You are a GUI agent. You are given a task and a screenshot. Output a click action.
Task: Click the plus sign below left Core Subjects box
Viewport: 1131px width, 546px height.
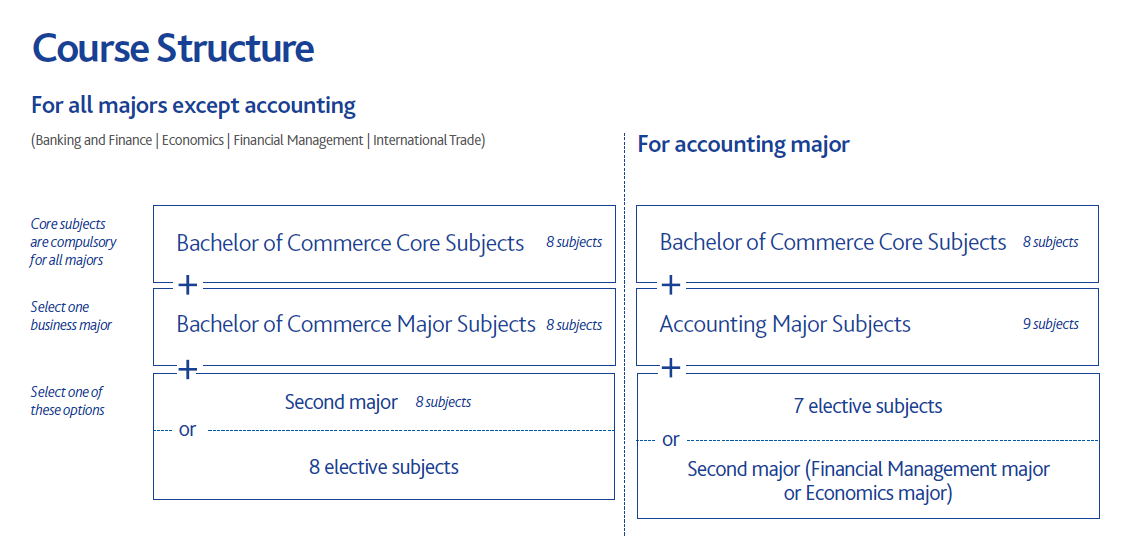tap(188, 285)
